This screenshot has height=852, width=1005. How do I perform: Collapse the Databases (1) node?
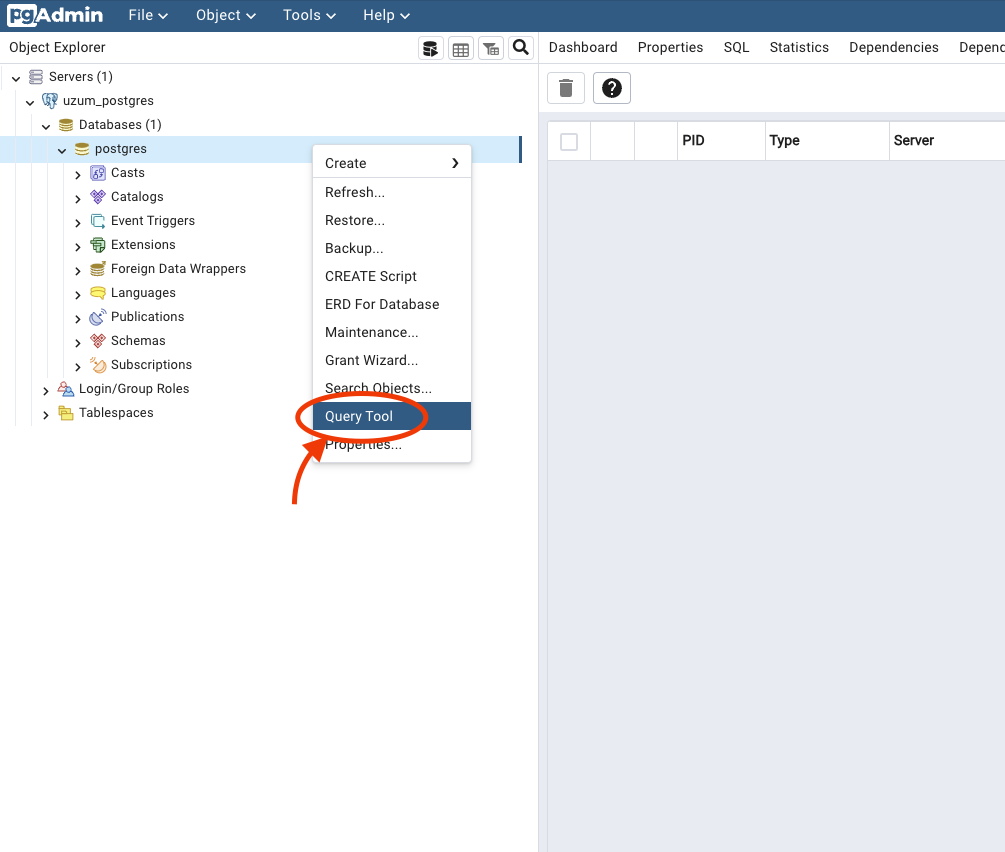46,126
